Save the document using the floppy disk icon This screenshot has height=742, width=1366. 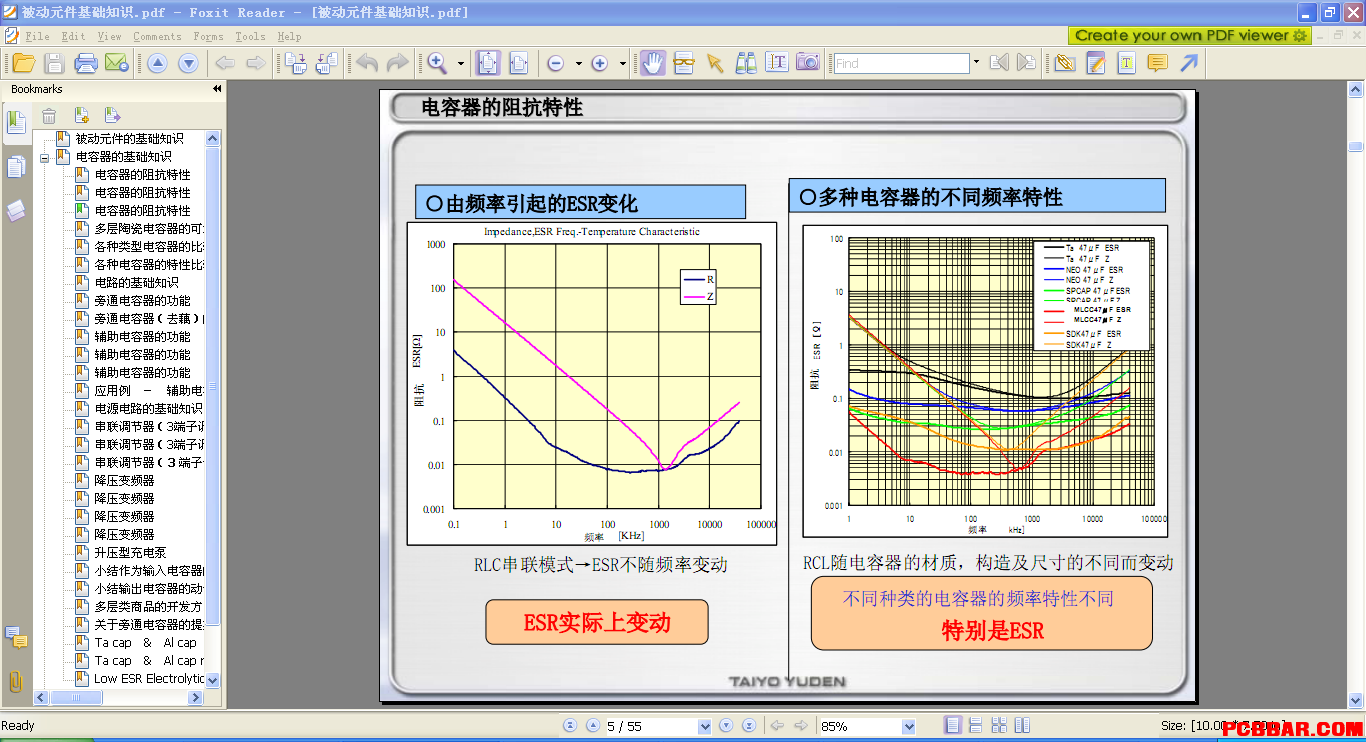(54, 63)
